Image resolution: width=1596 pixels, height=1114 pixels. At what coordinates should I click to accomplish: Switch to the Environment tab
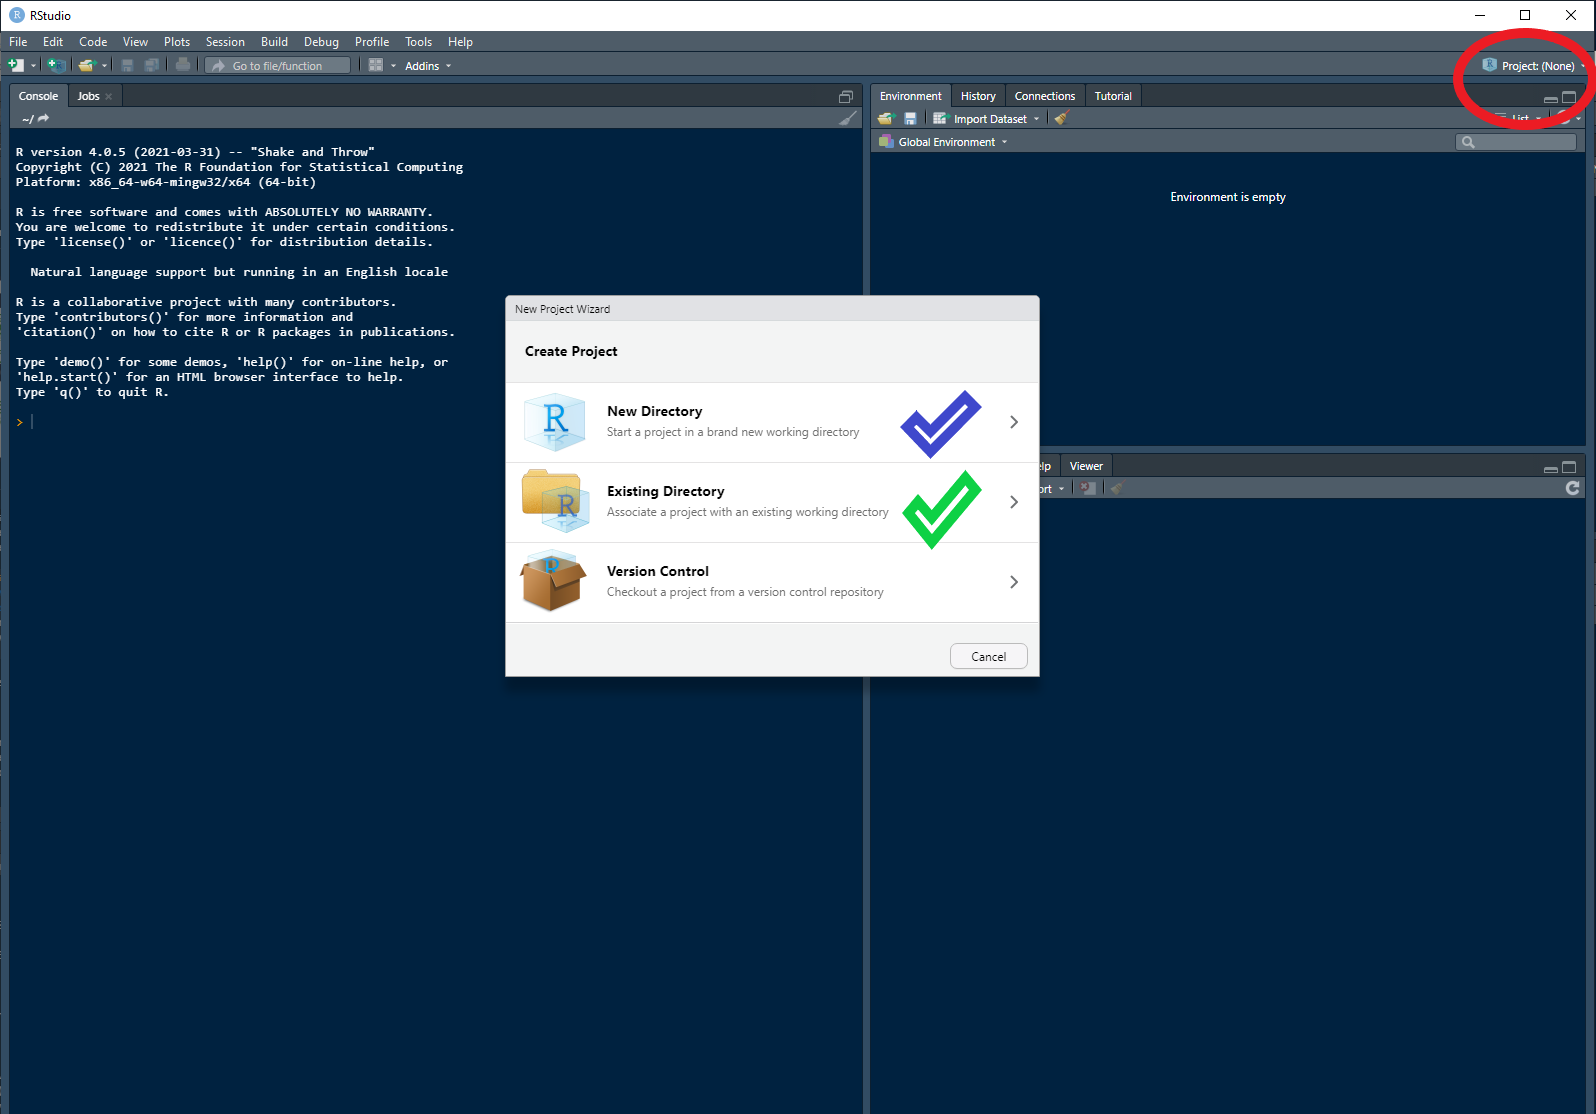tap(910, 96)
